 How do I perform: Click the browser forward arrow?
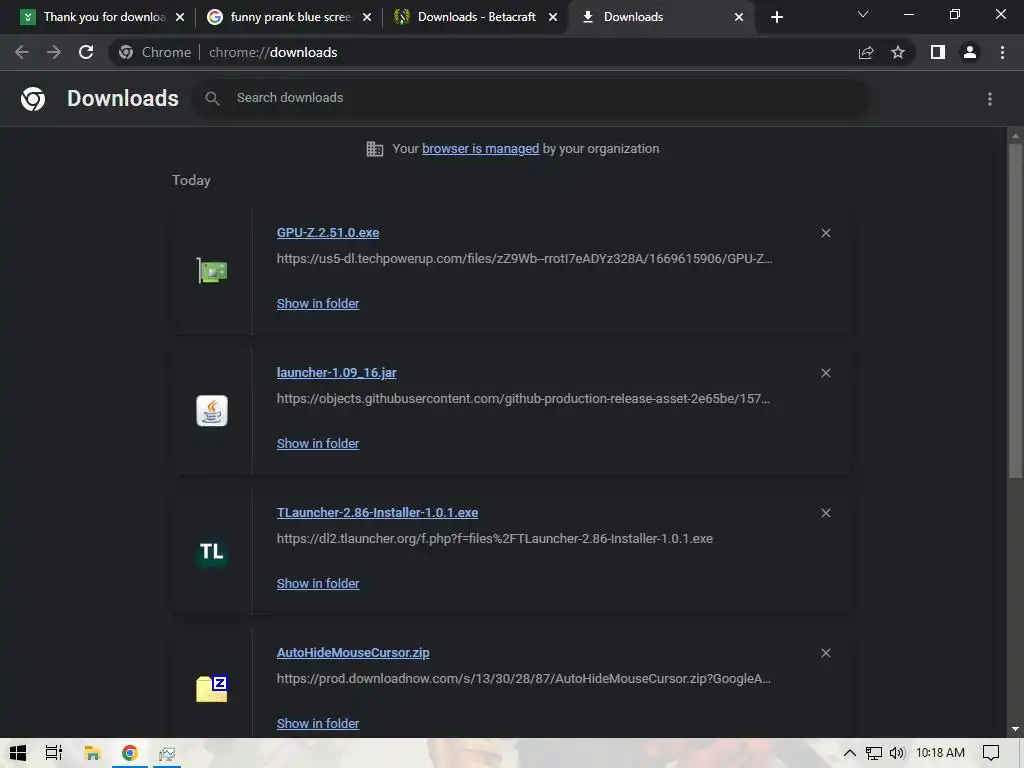pos(54,52)
